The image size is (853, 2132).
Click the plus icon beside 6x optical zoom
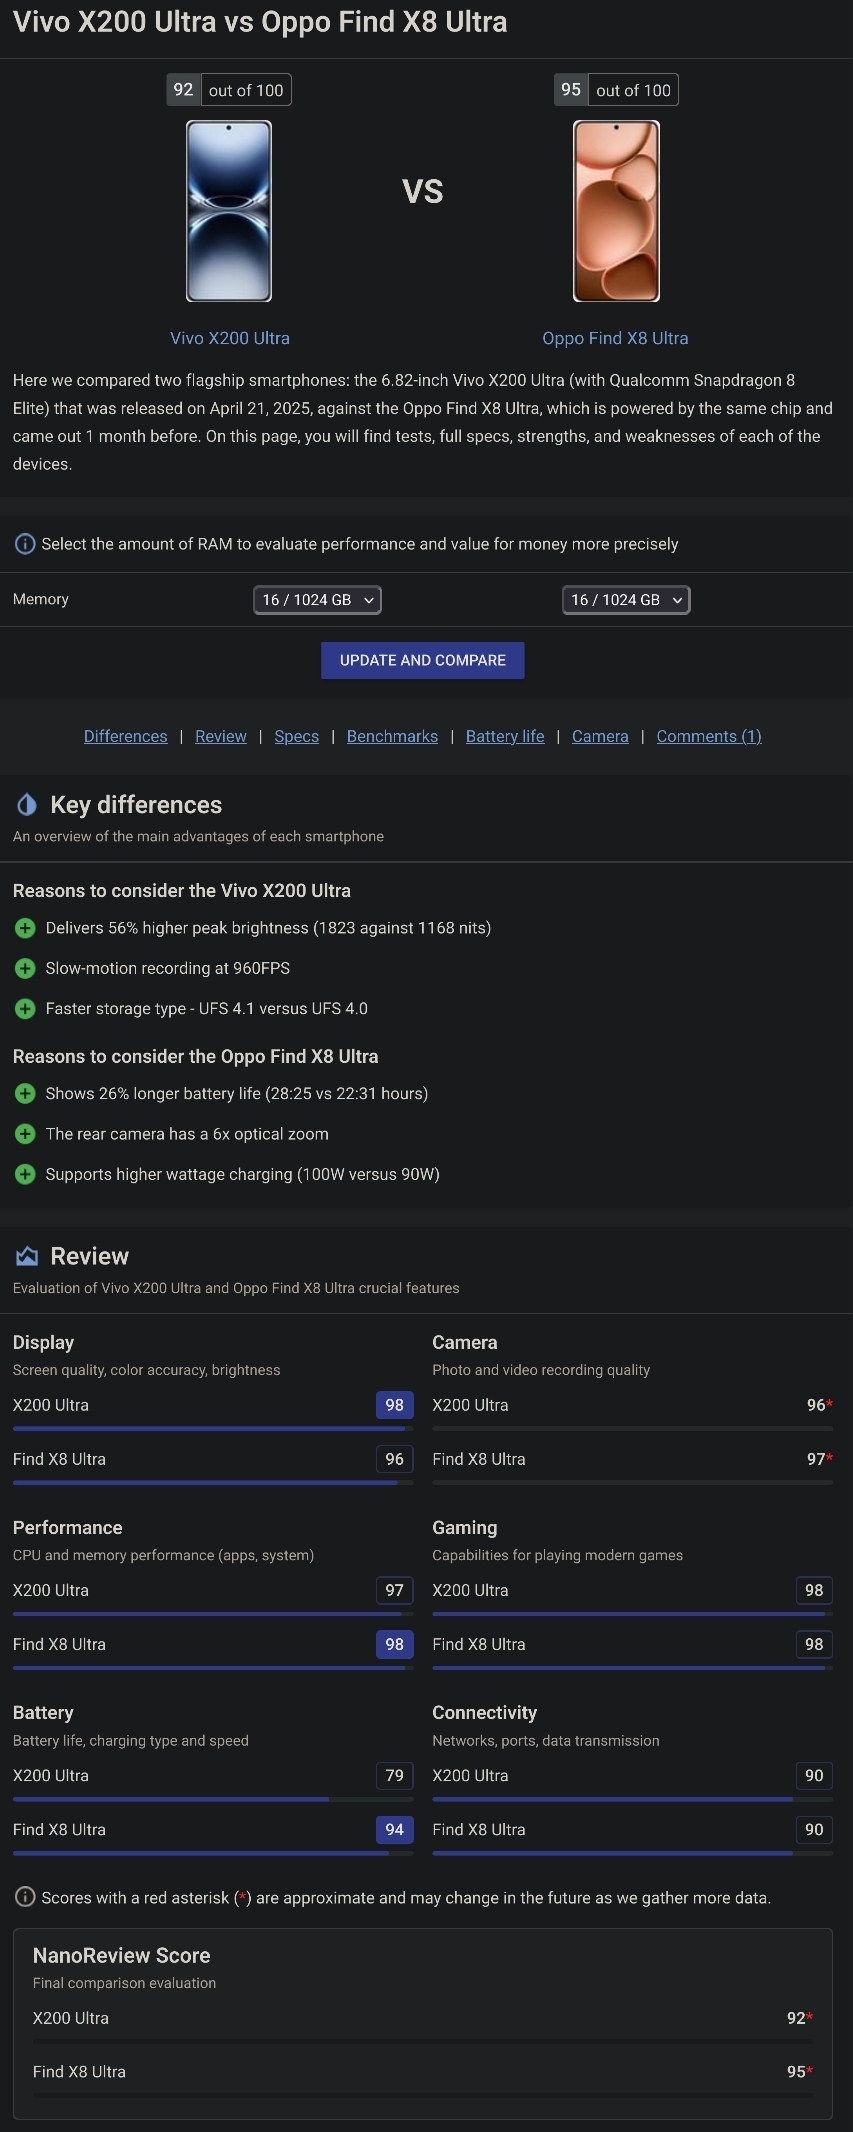(25, 1134)
